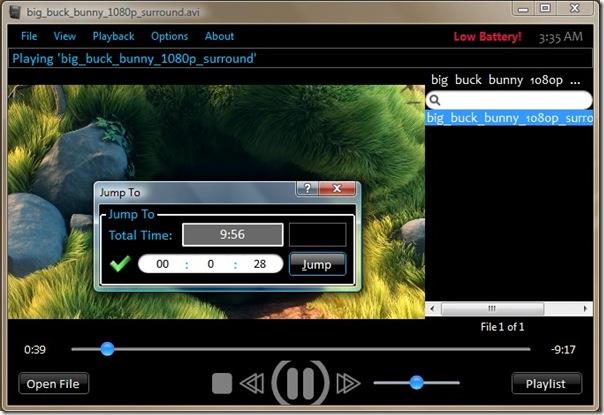604x415 pixels.
Task: Click the Low Battery! warning
Action: 487,37
